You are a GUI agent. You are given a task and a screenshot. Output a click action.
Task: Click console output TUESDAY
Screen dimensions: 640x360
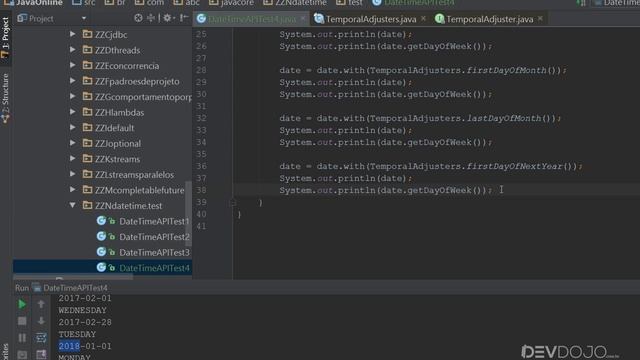[77, 334]
